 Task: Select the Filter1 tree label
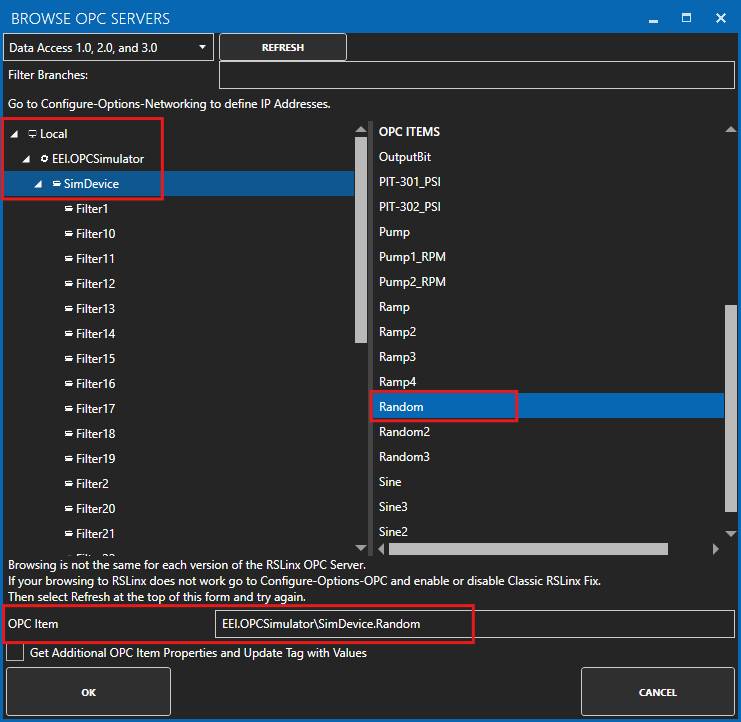pyautogui.click(x=92, y=209)
